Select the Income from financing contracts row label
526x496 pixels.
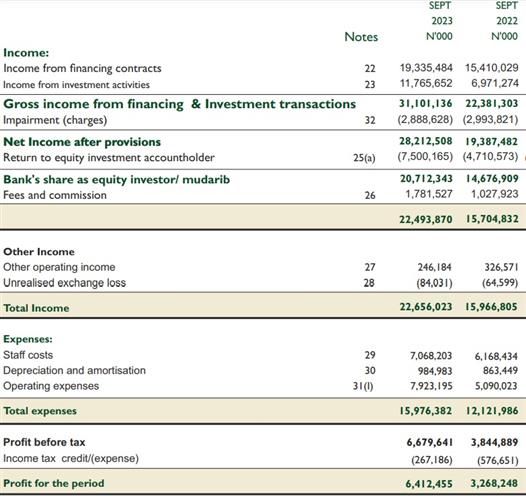tap(82, 68)
